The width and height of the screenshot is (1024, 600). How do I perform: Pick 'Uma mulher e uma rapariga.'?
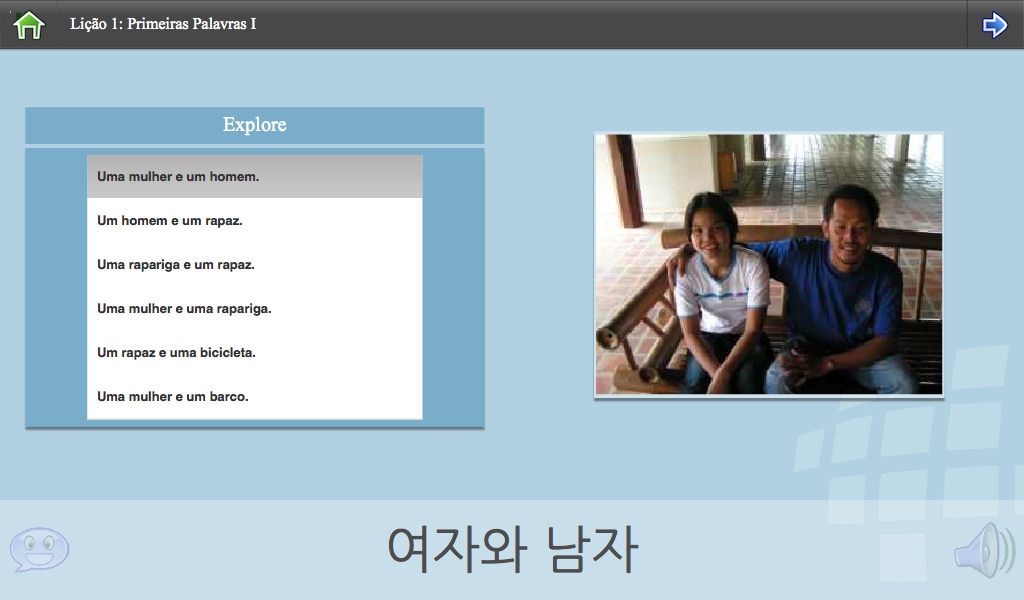coord(255,308)
